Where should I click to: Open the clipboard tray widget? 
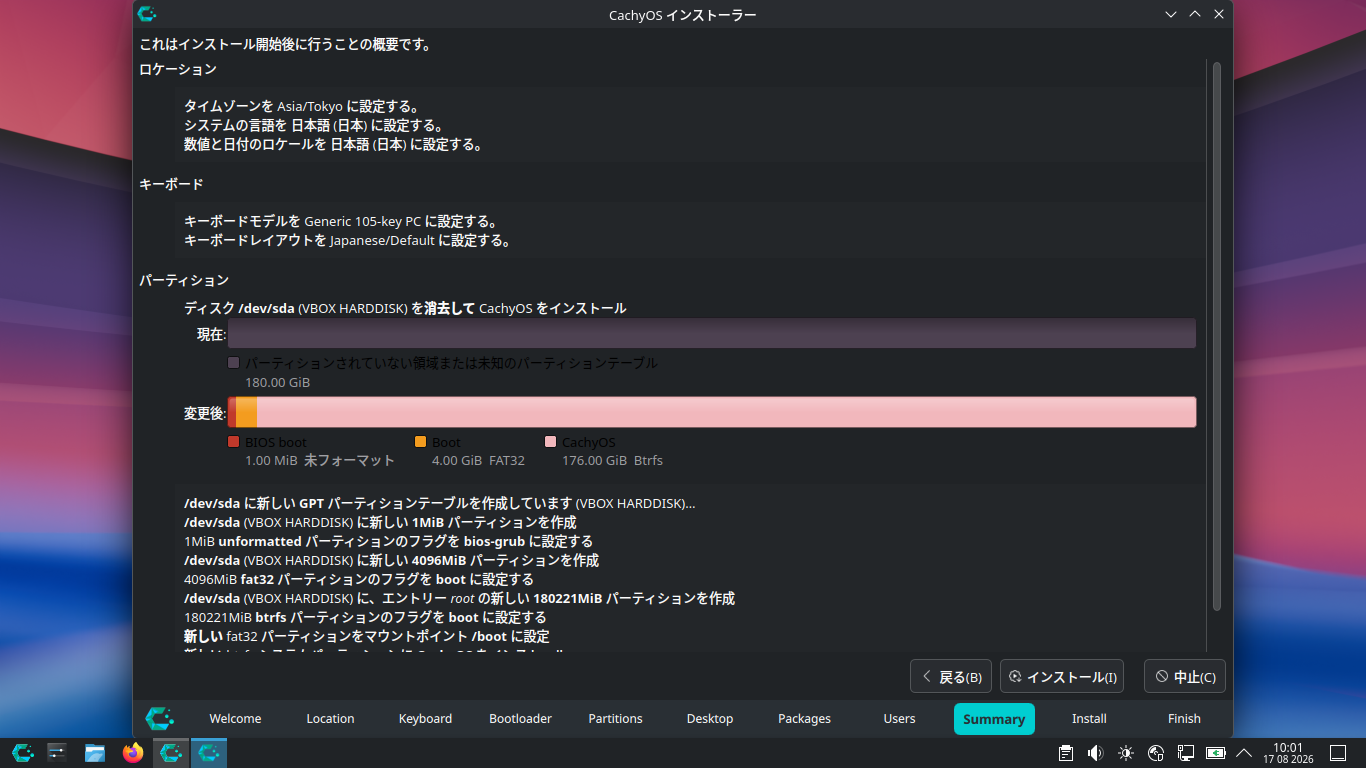(x=1066, y=753)
